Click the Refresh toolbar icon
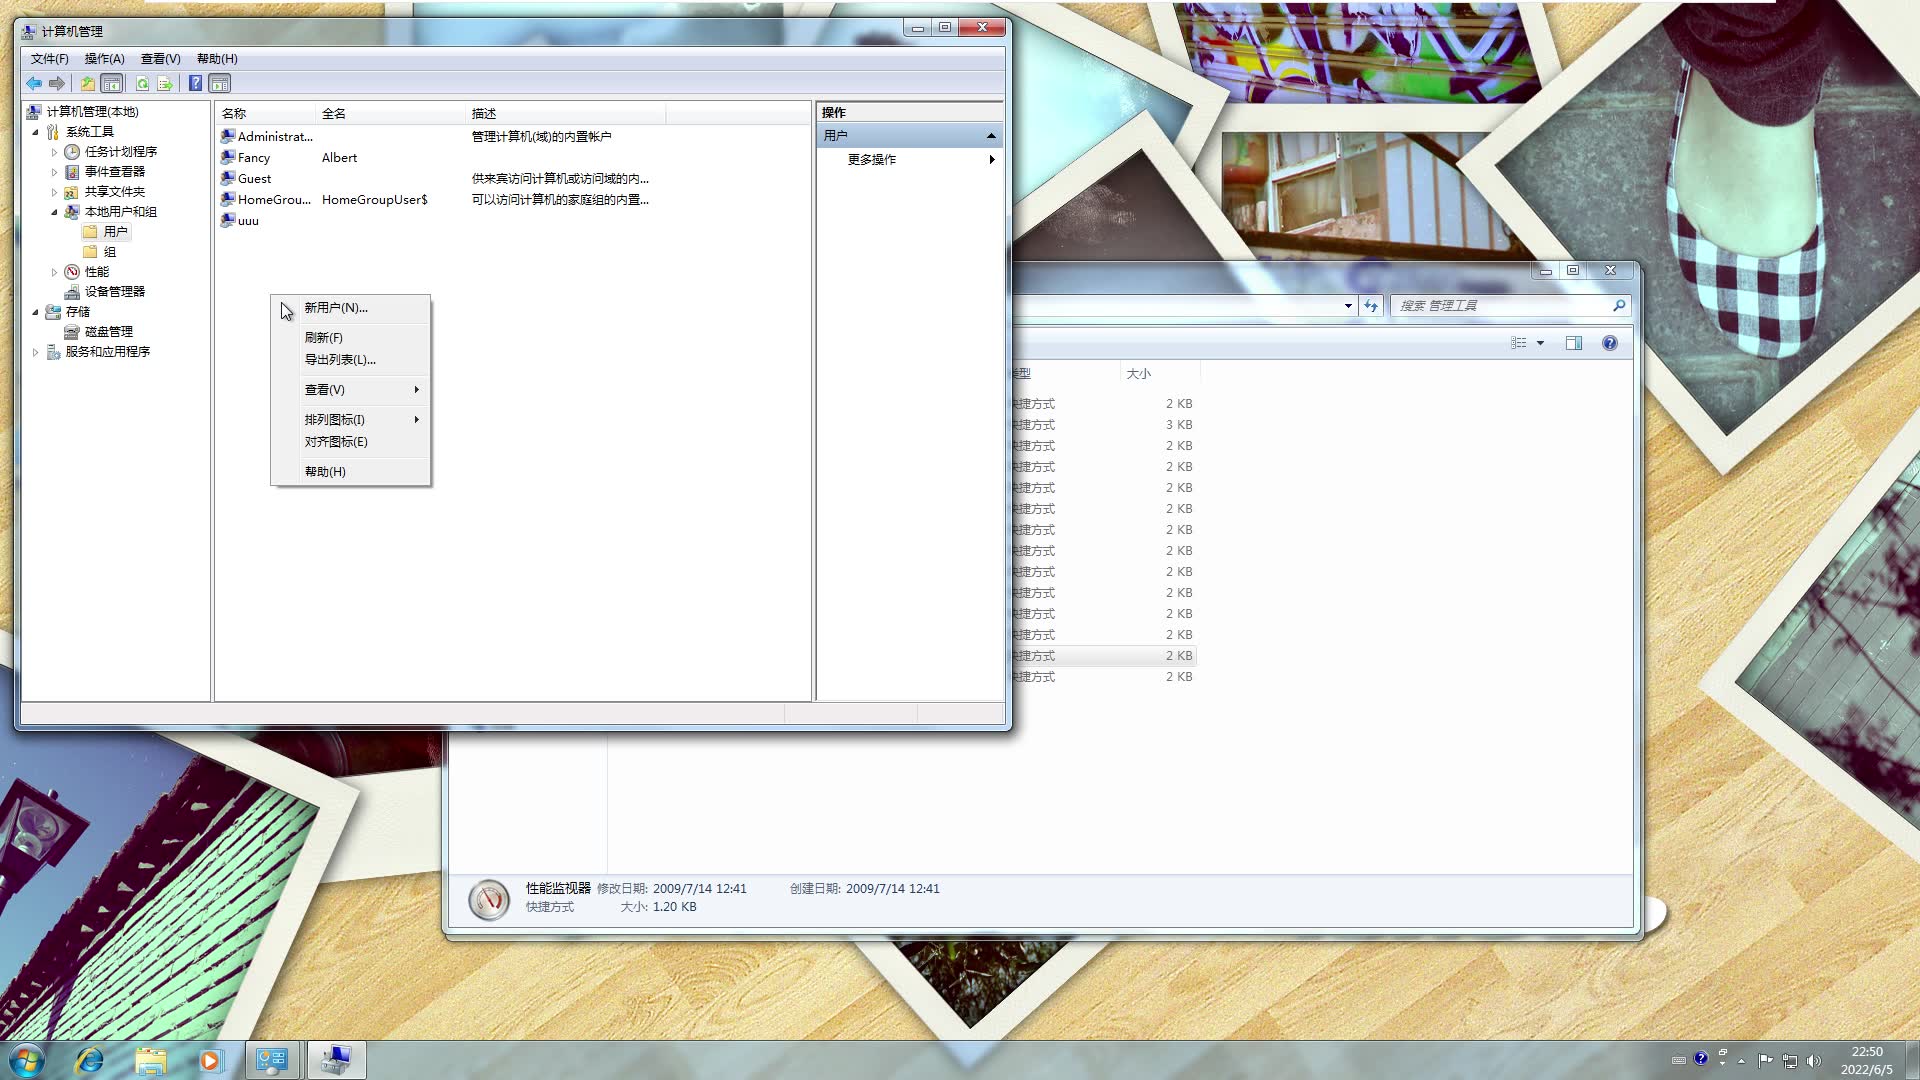This screenshot has width=1920, height=1080. click(142, 84)
